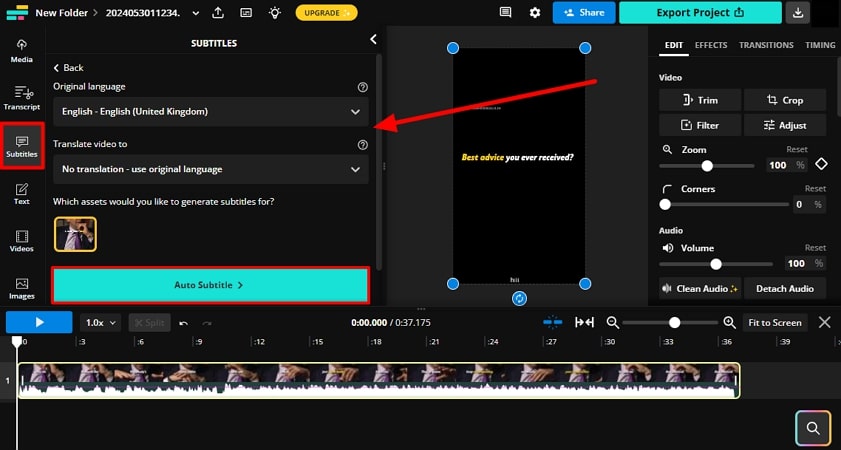Click the Trim button
The width and height of the screenshot is (841, 450).
700,100
